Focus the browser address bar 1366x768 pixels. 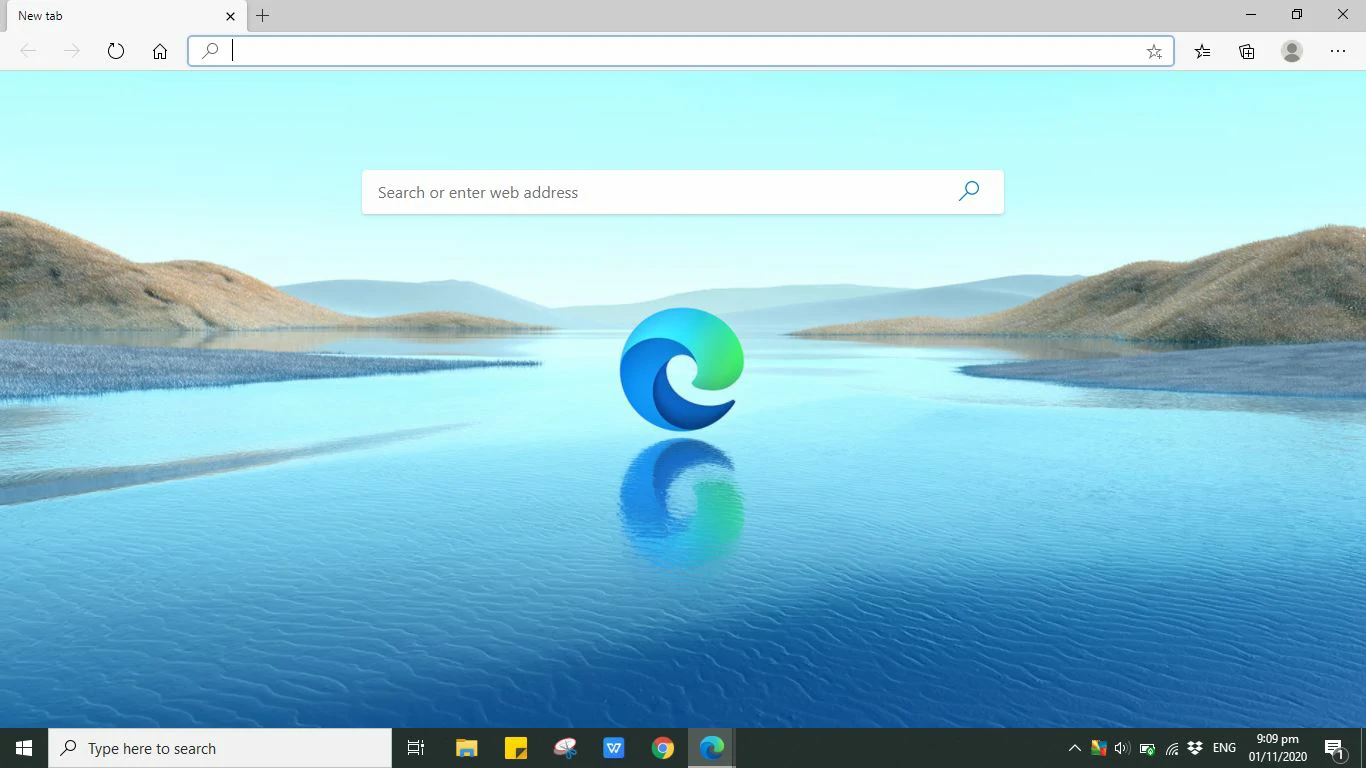tap(680, 51)
